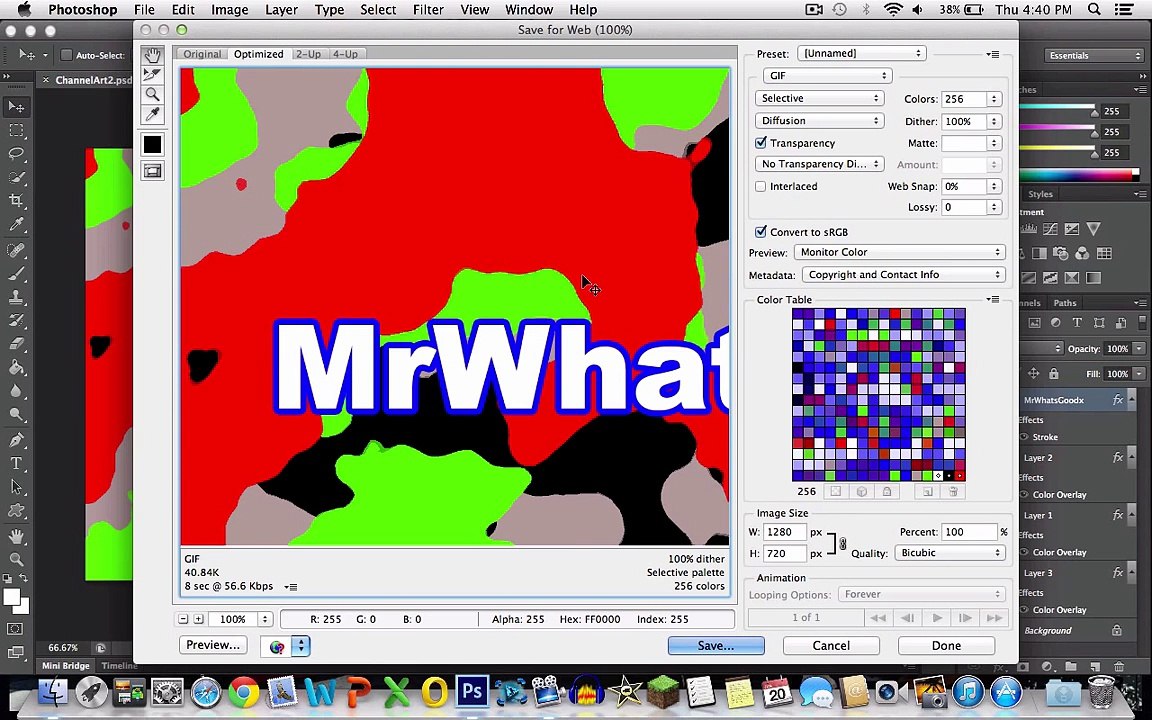Screen dimensions: 1152x720
Task: Click the black eyedropper color swatch
Action: coord(152,145)
